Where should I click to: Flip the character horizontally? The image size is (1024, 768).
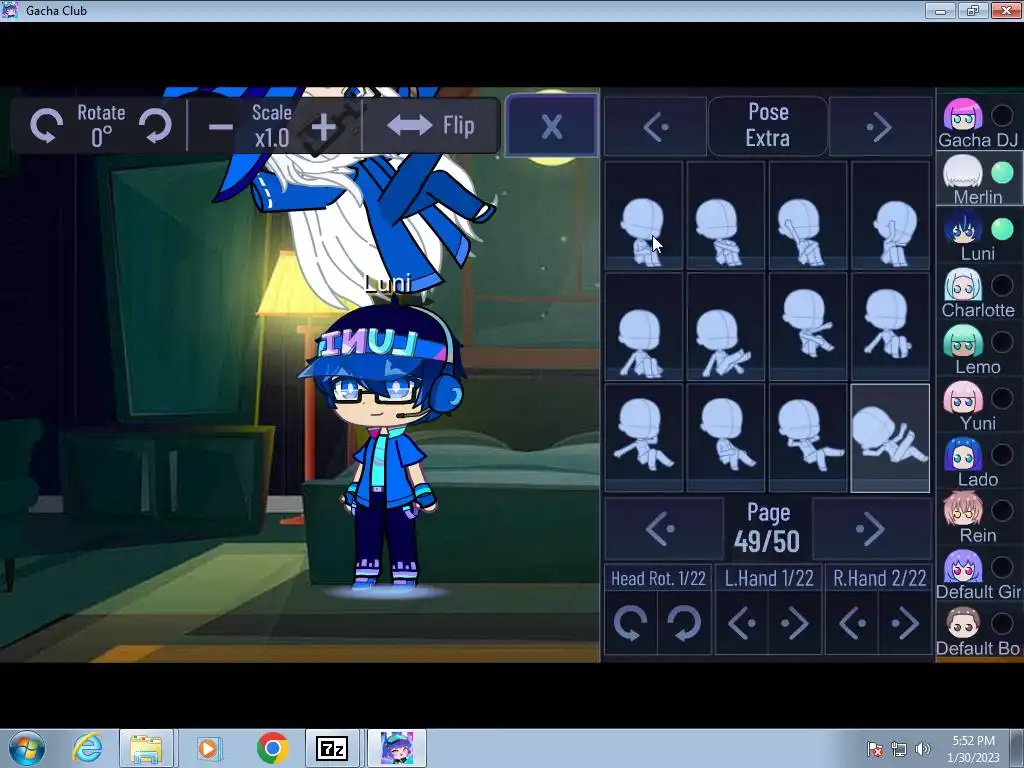[x=430, y=125]
